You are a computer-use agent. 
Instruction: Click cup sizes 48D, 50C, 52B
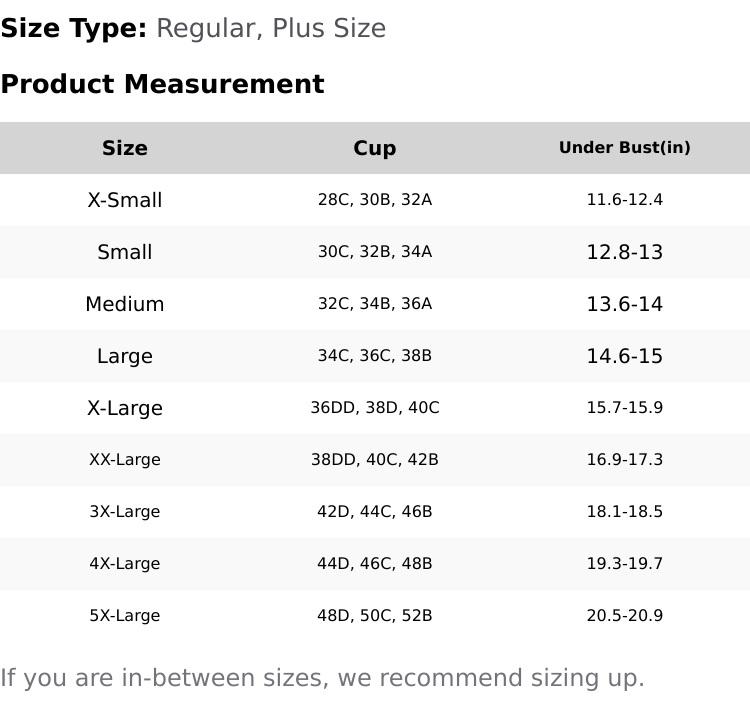pyautogui.click(x=374, y=616)
